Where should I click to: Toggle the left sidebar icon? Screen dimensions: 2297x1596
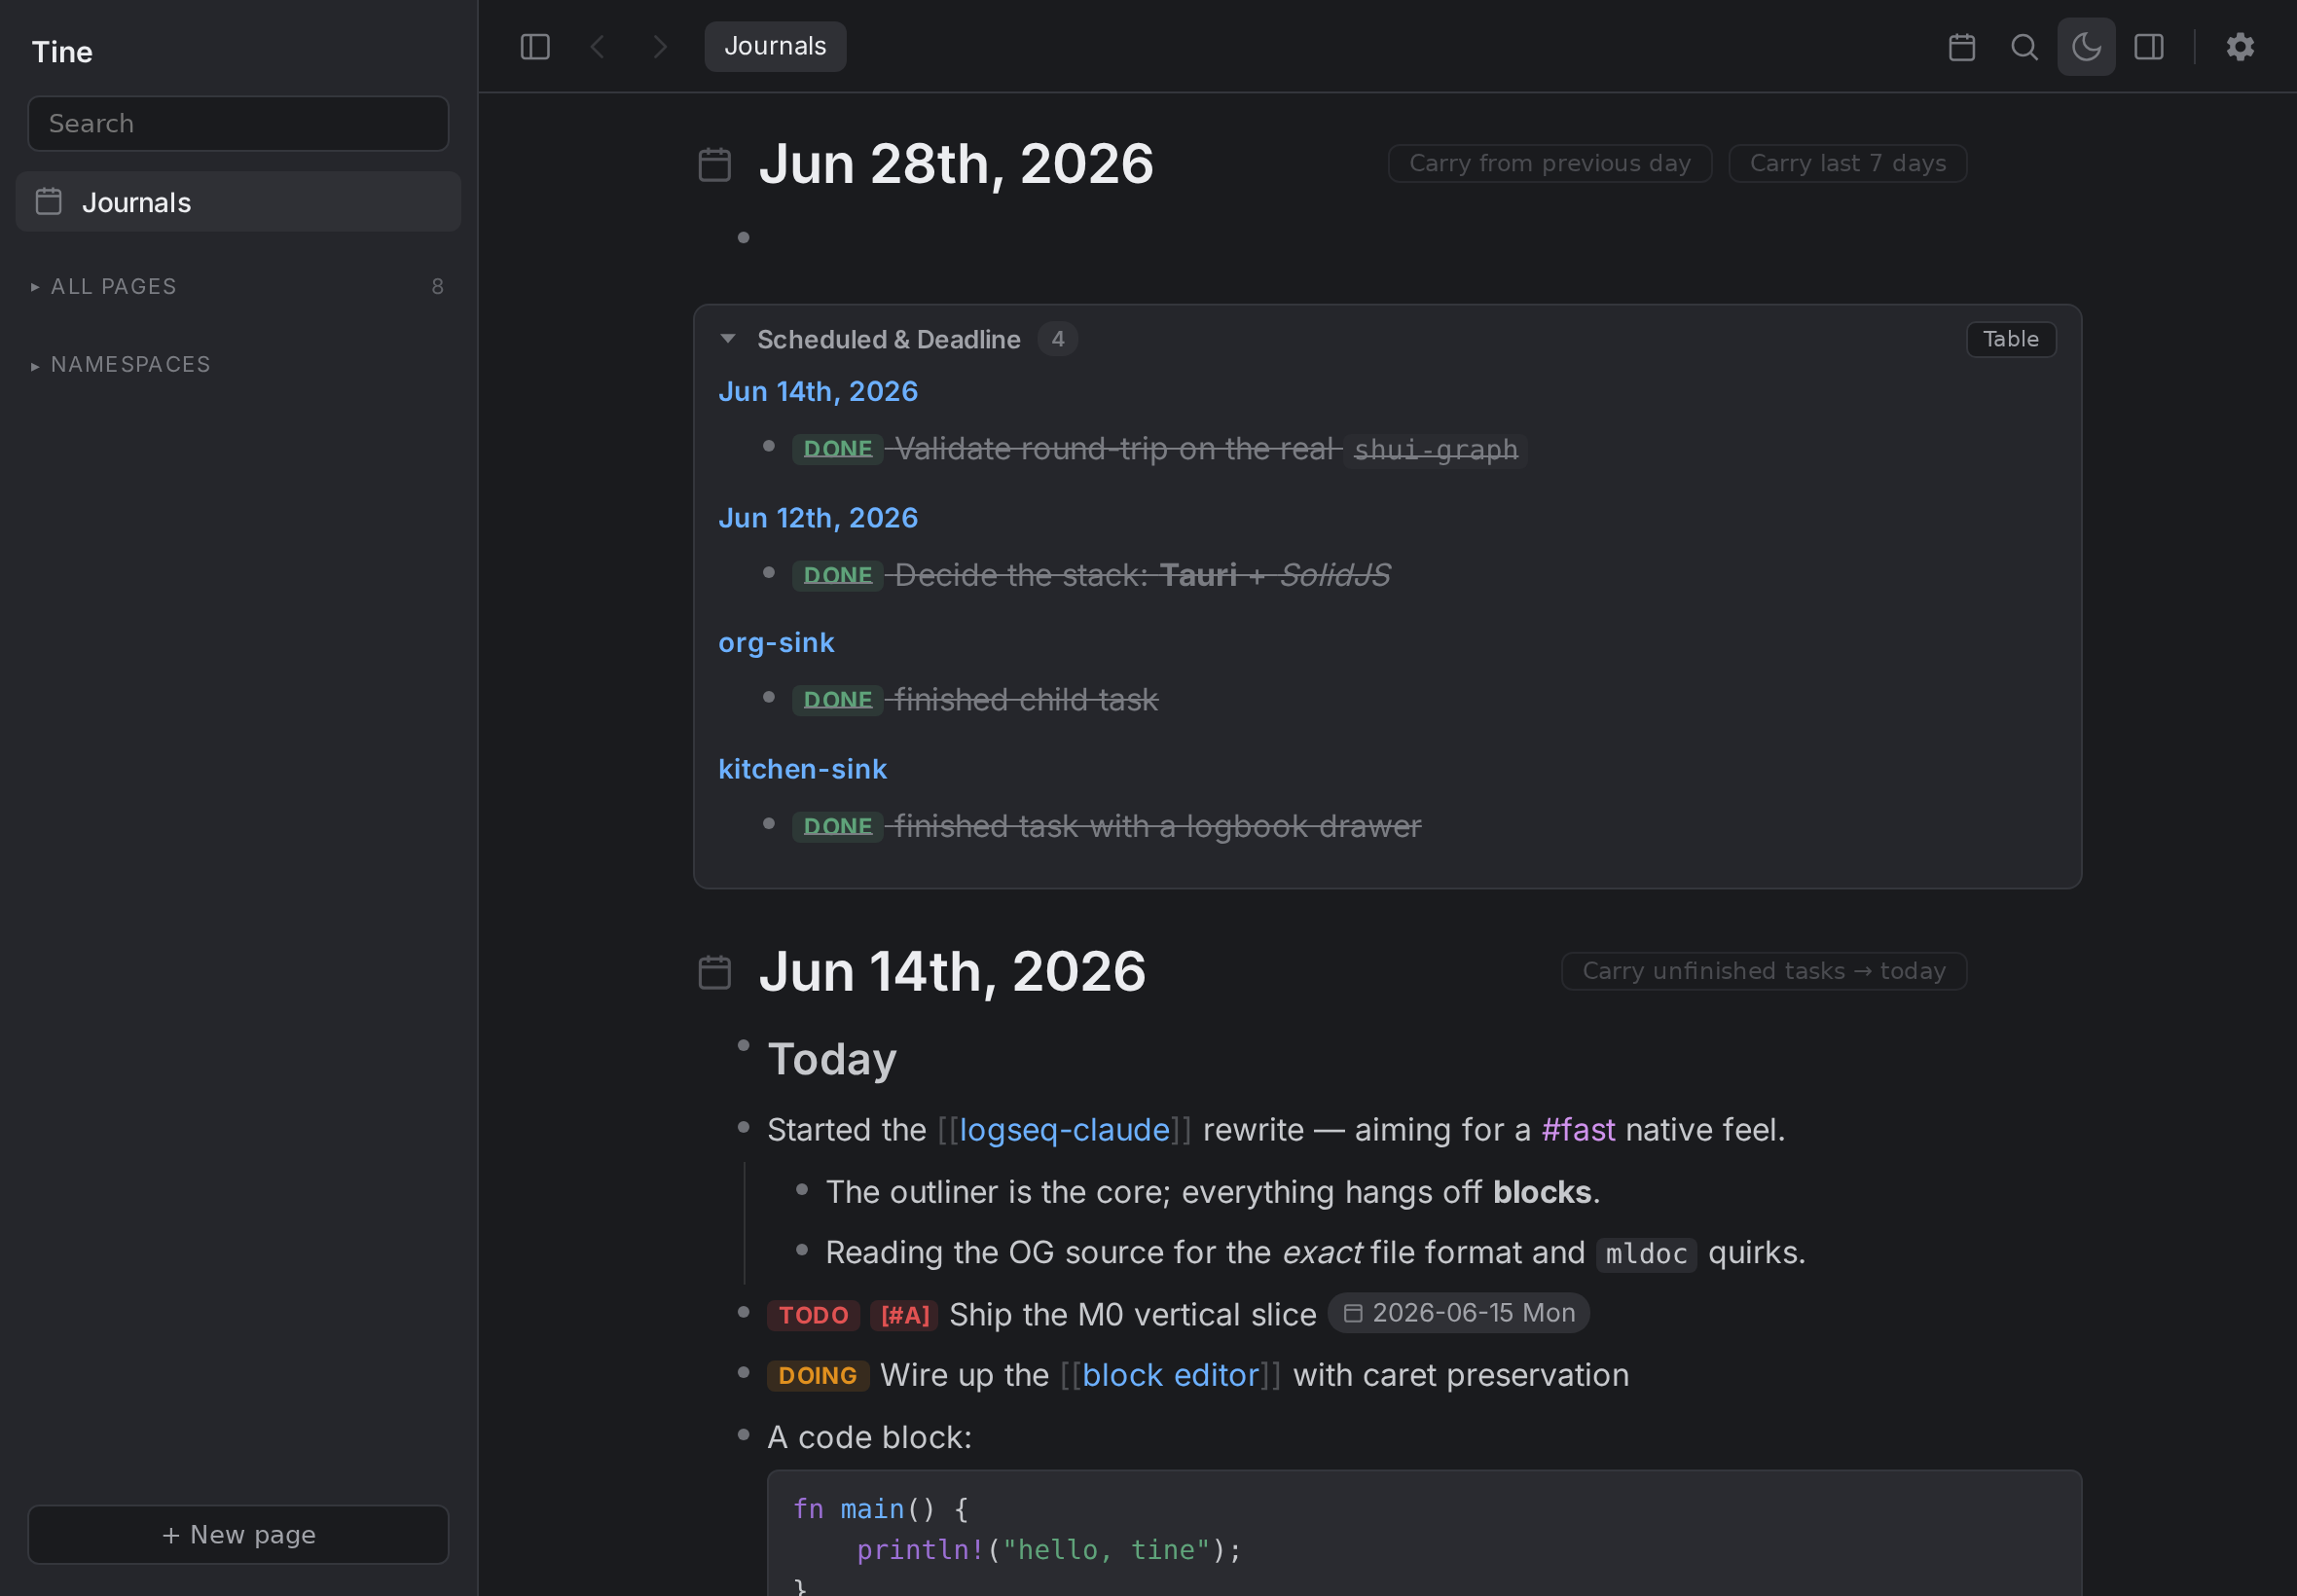click(x=535, y=46)
